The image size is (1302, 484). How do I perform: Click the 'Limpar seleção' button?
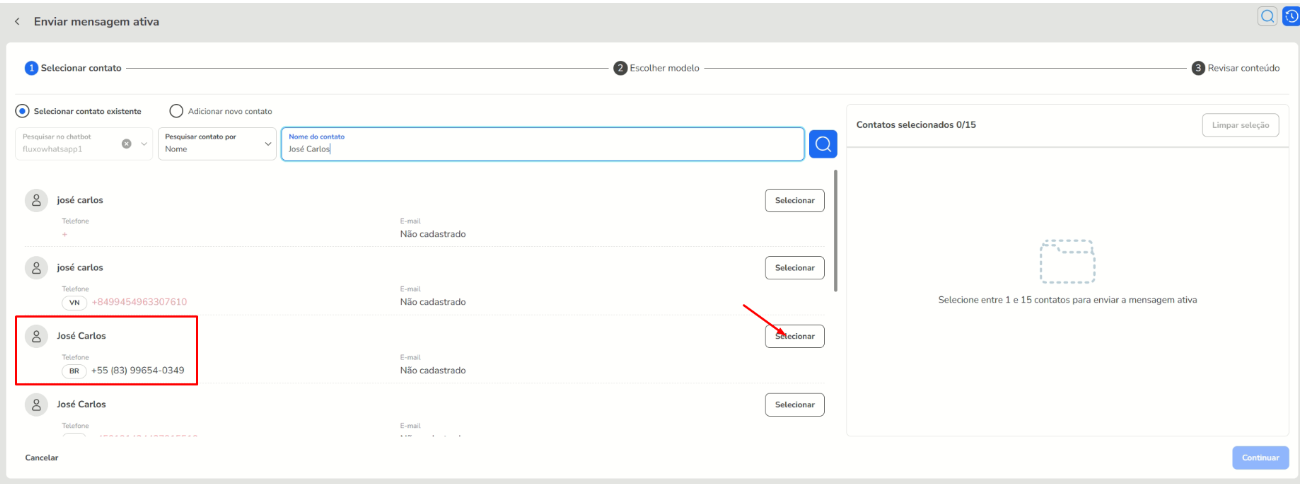point(1240,125)
